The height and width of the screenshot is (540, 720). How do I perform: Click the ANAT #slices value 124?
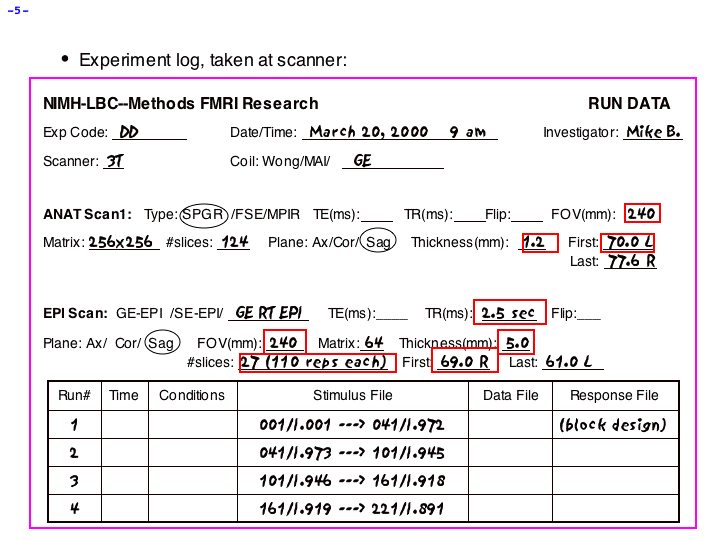pyautogui.click(x=234, y=242)
